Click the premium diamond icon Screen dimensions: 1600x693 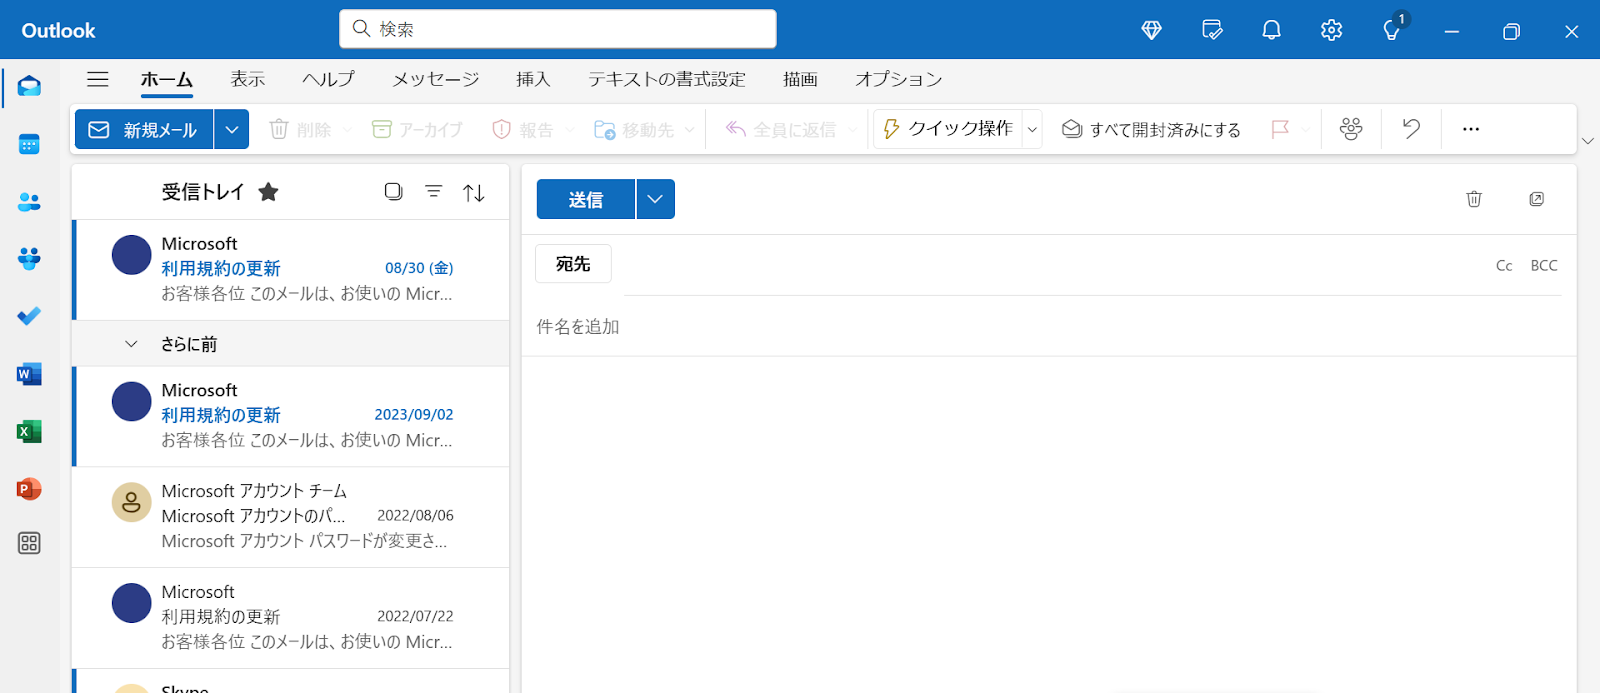1152,30
